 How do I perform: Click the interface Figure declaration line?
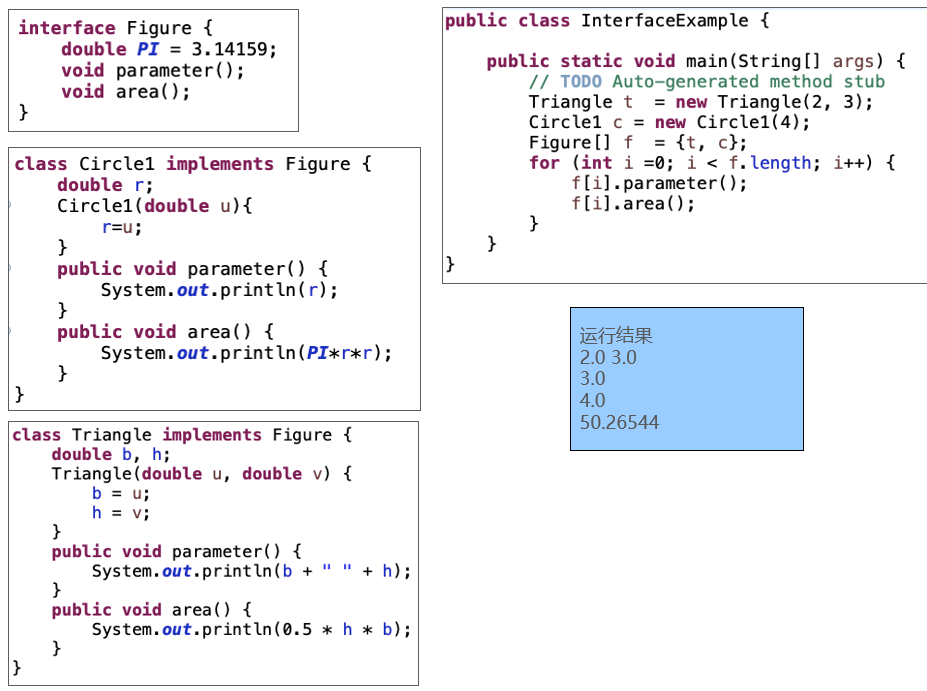115,28
